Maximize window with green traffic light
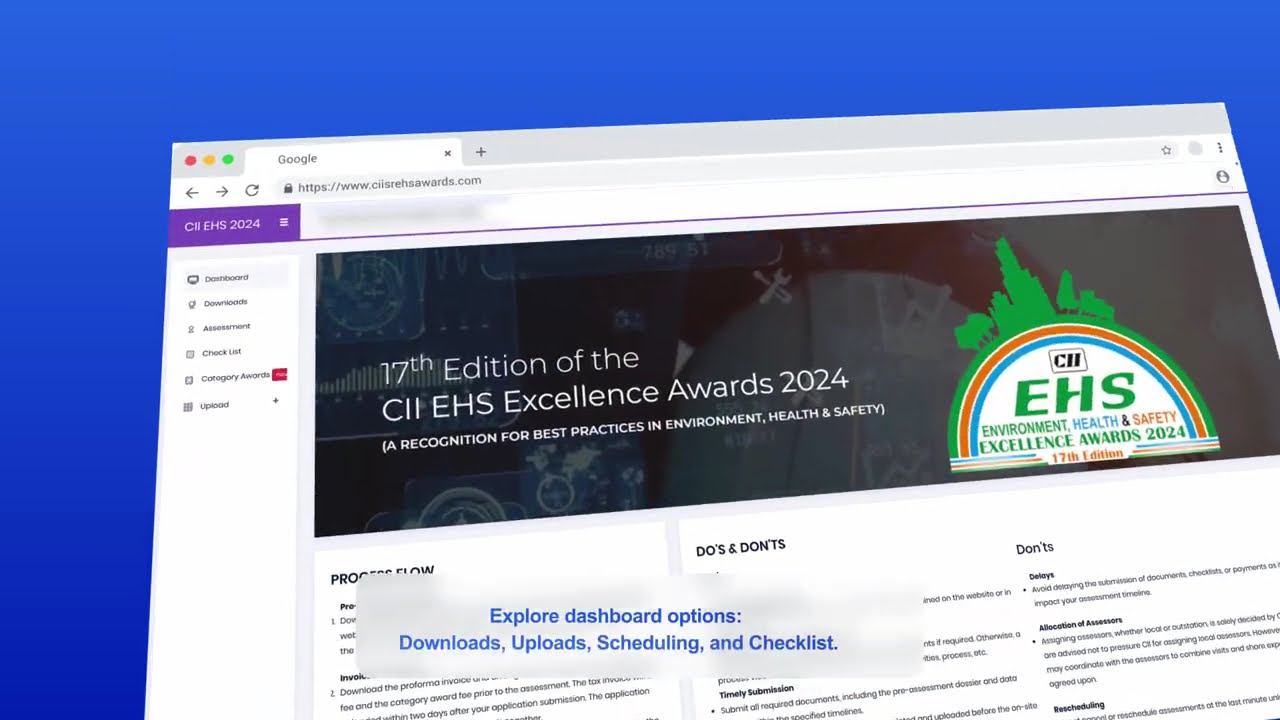The width and height of the screenshot is (1280, 720). click(x=228, y=160)
